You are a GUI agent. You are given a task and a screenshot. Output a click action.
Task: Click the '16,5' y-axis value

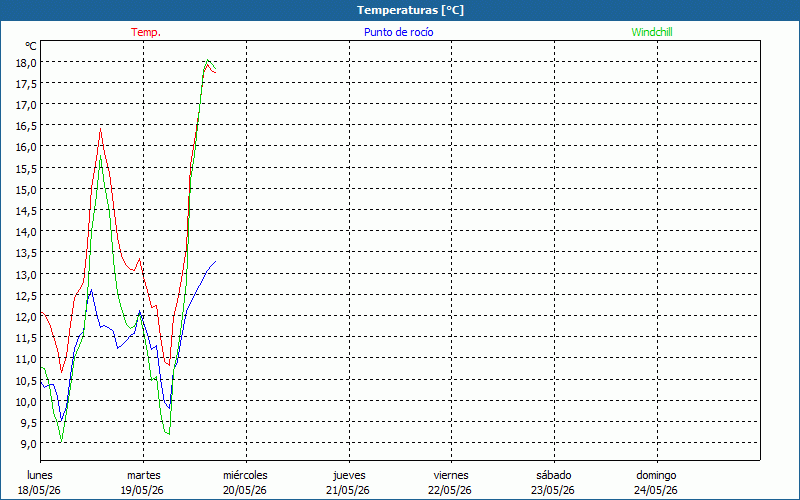[x=26, y=127]
